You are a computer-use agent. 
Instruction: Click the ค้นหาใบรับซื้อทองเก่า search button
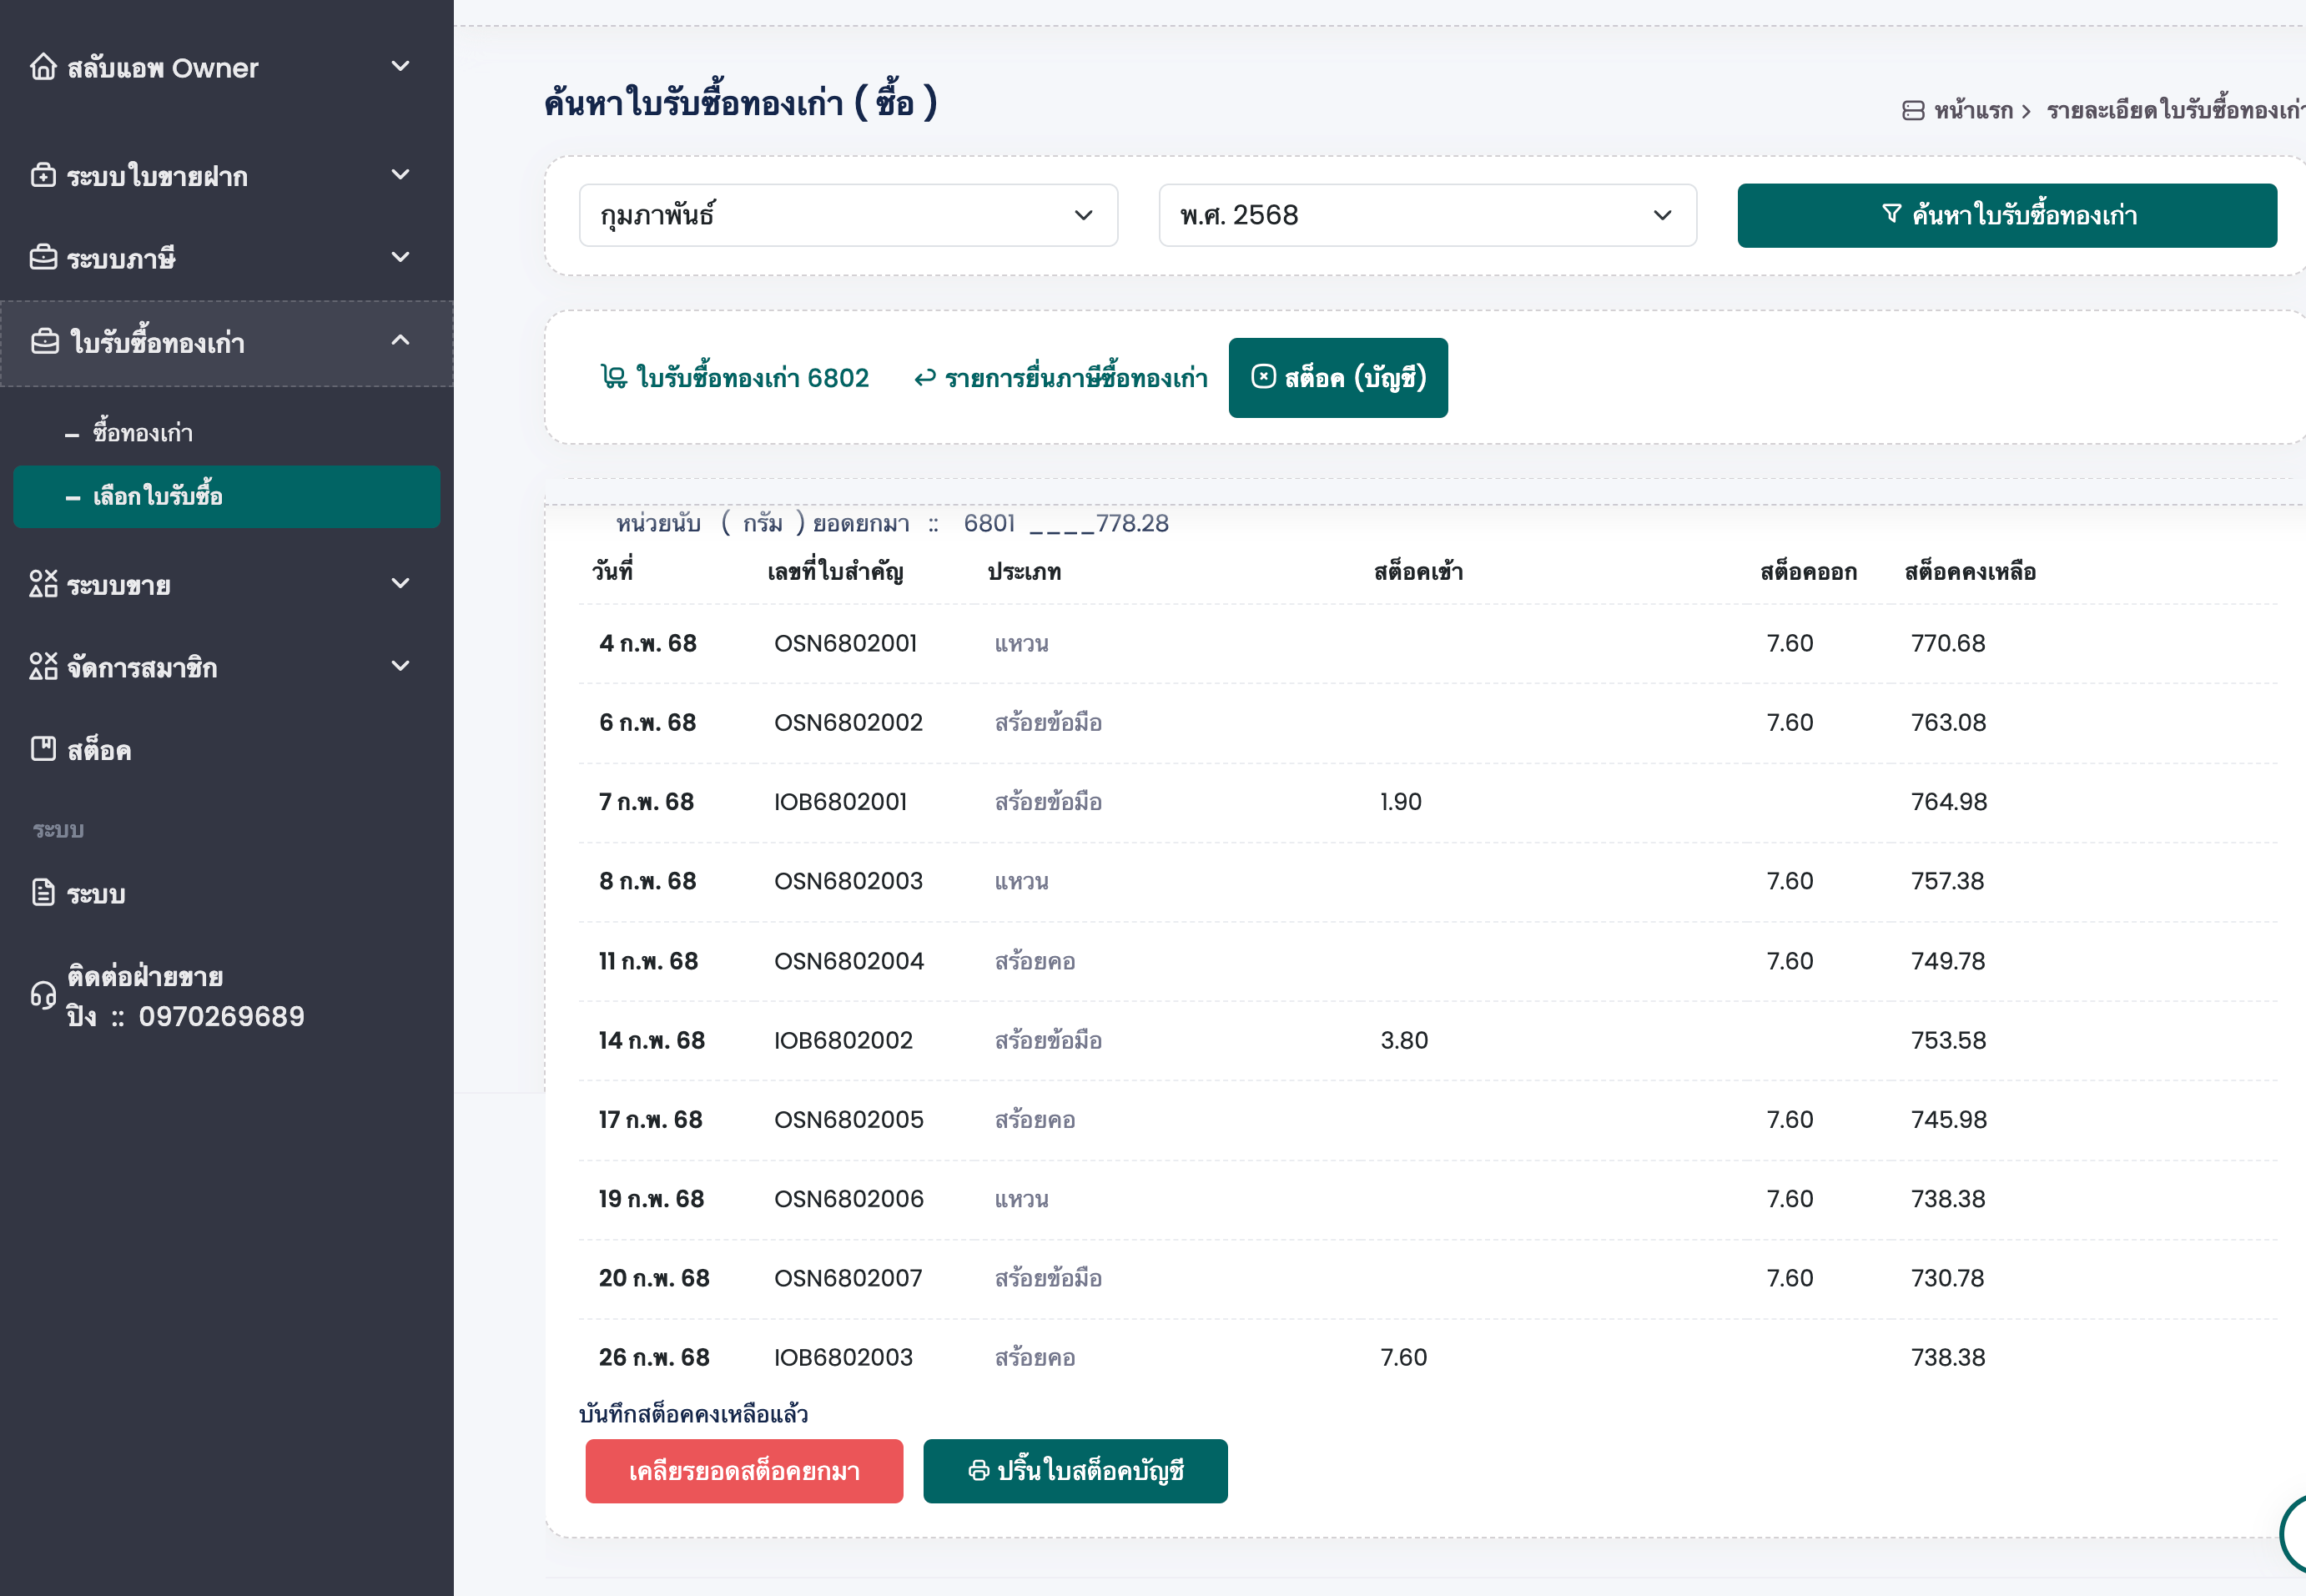(x=2006, y=215)
